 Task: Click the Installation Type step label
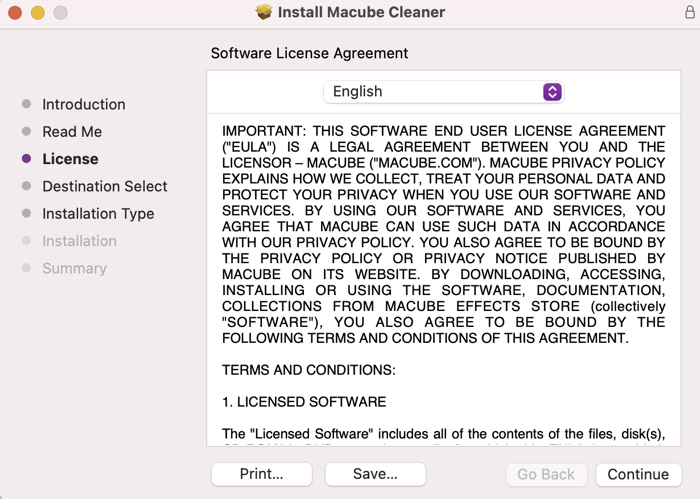98,214
